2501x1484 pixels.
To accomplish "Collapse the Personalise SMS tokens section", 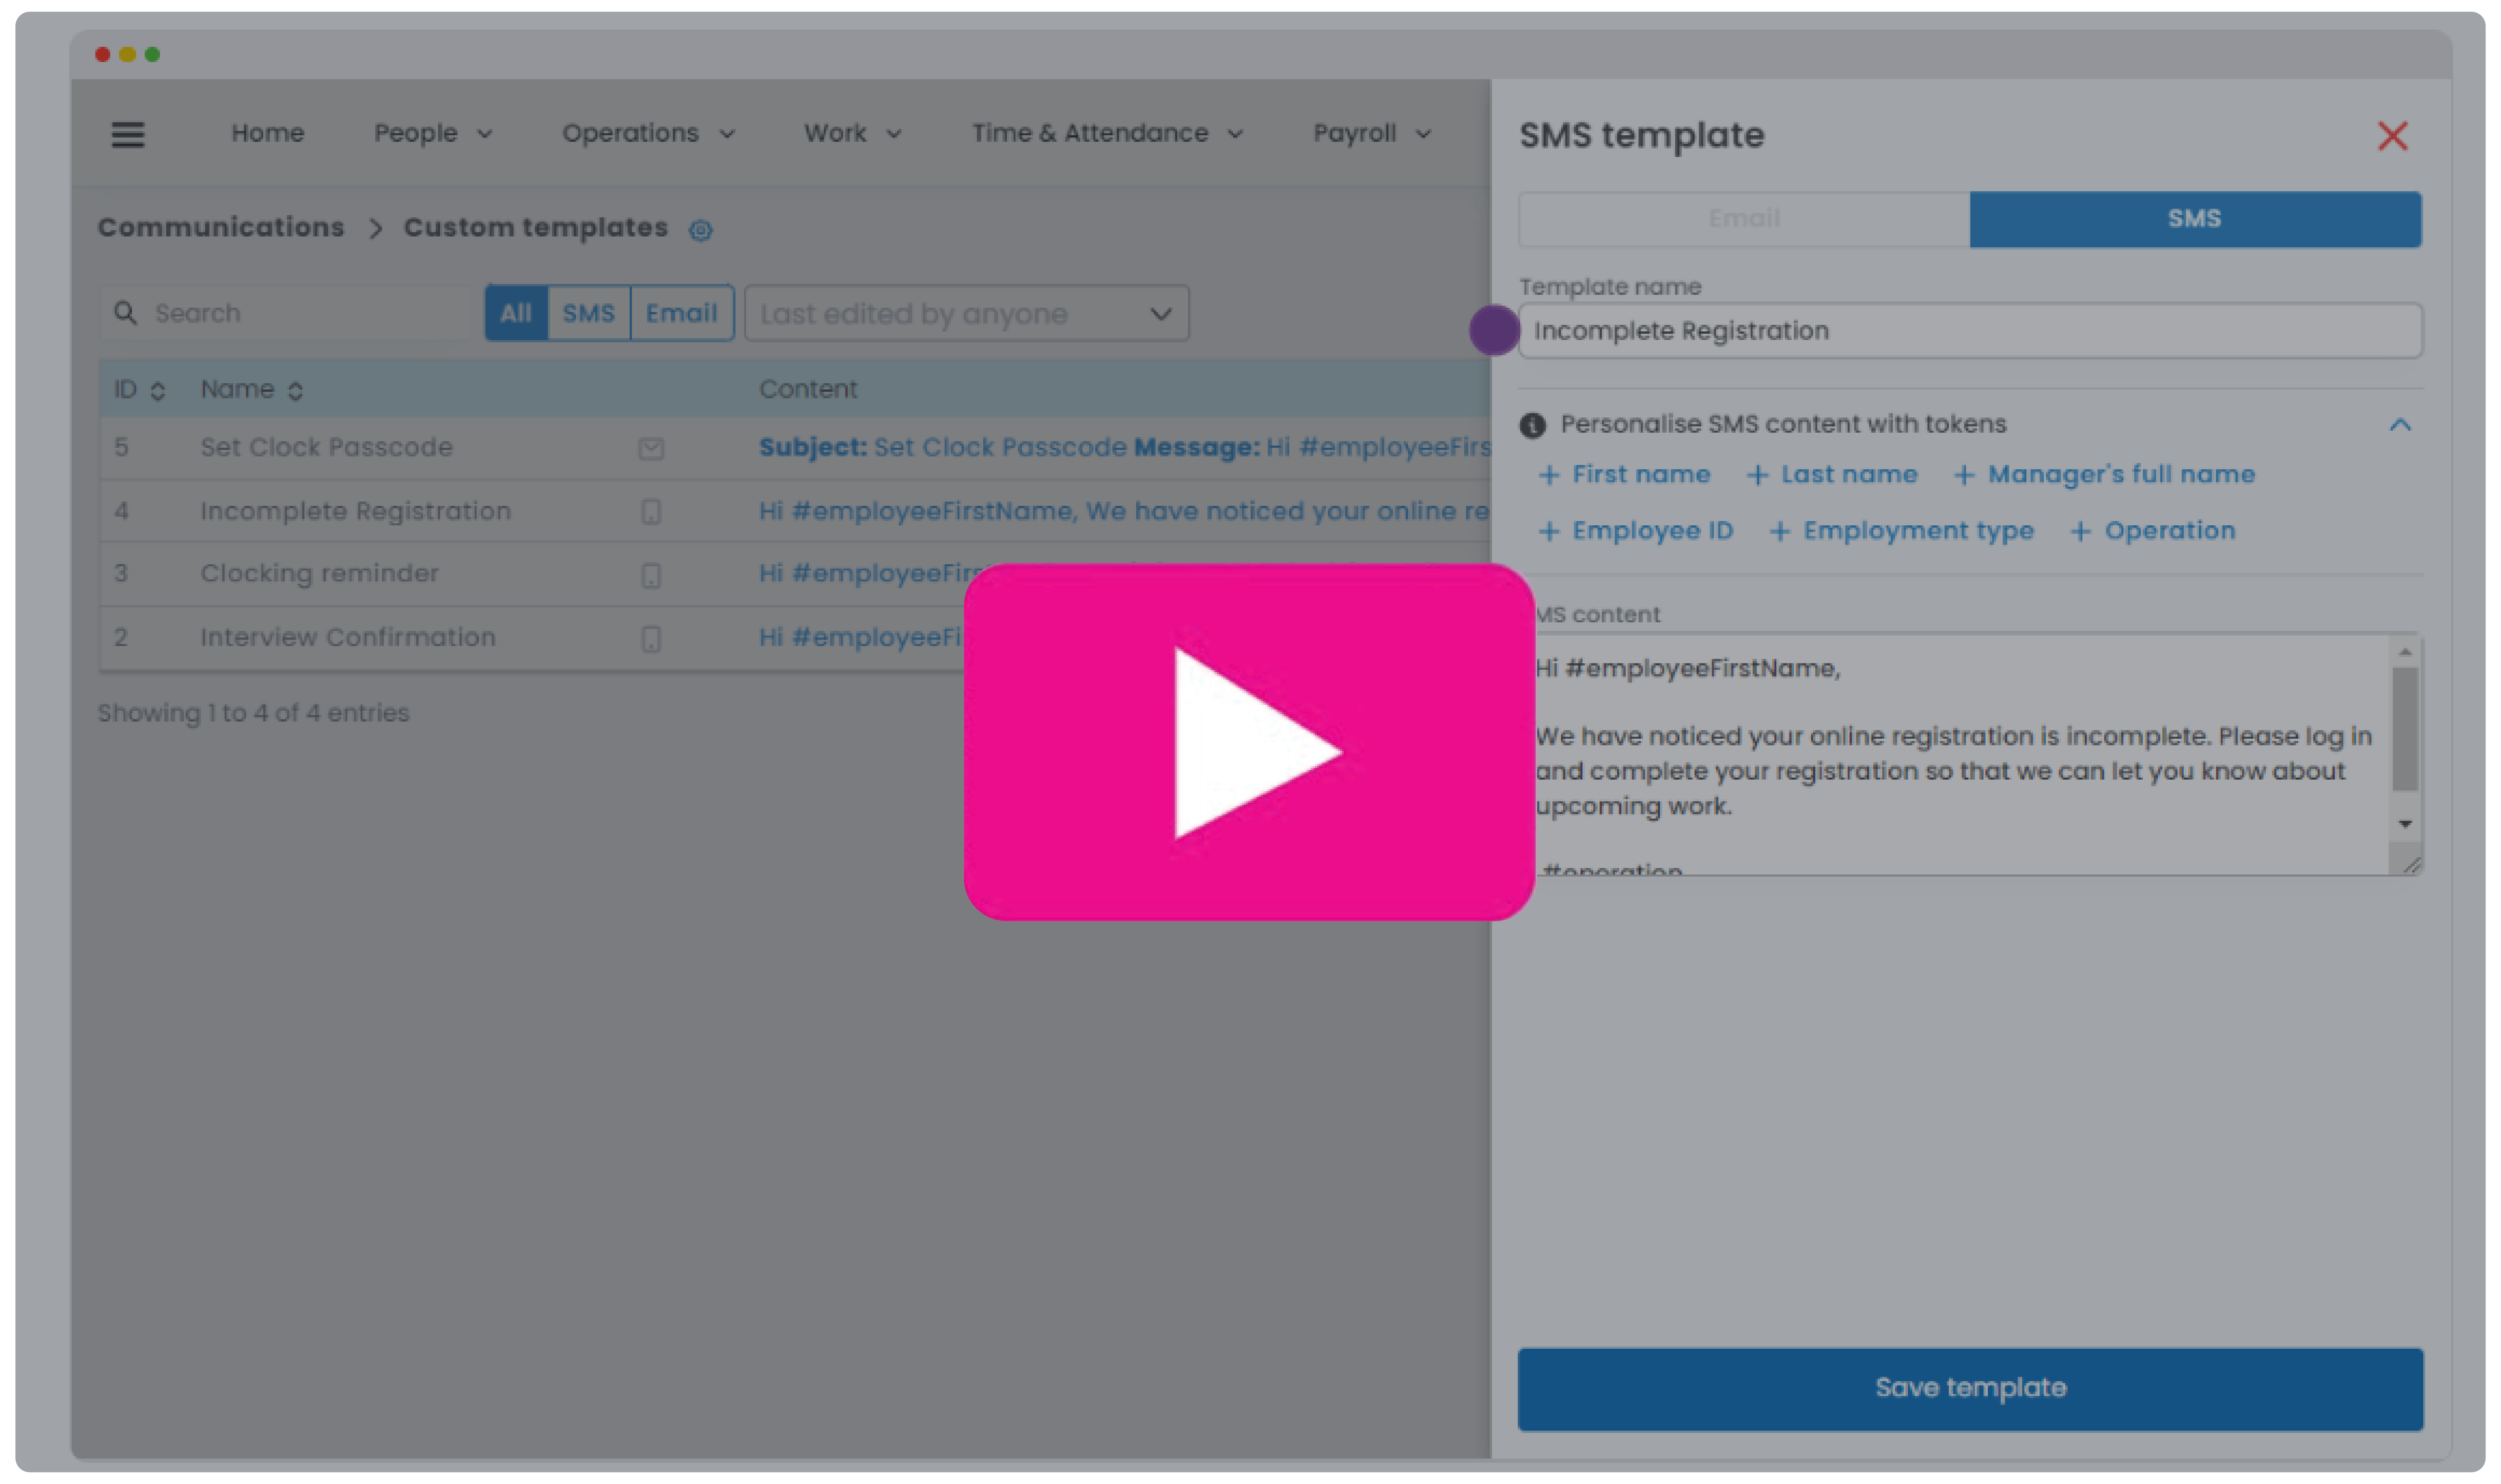I will point(2400,425).
